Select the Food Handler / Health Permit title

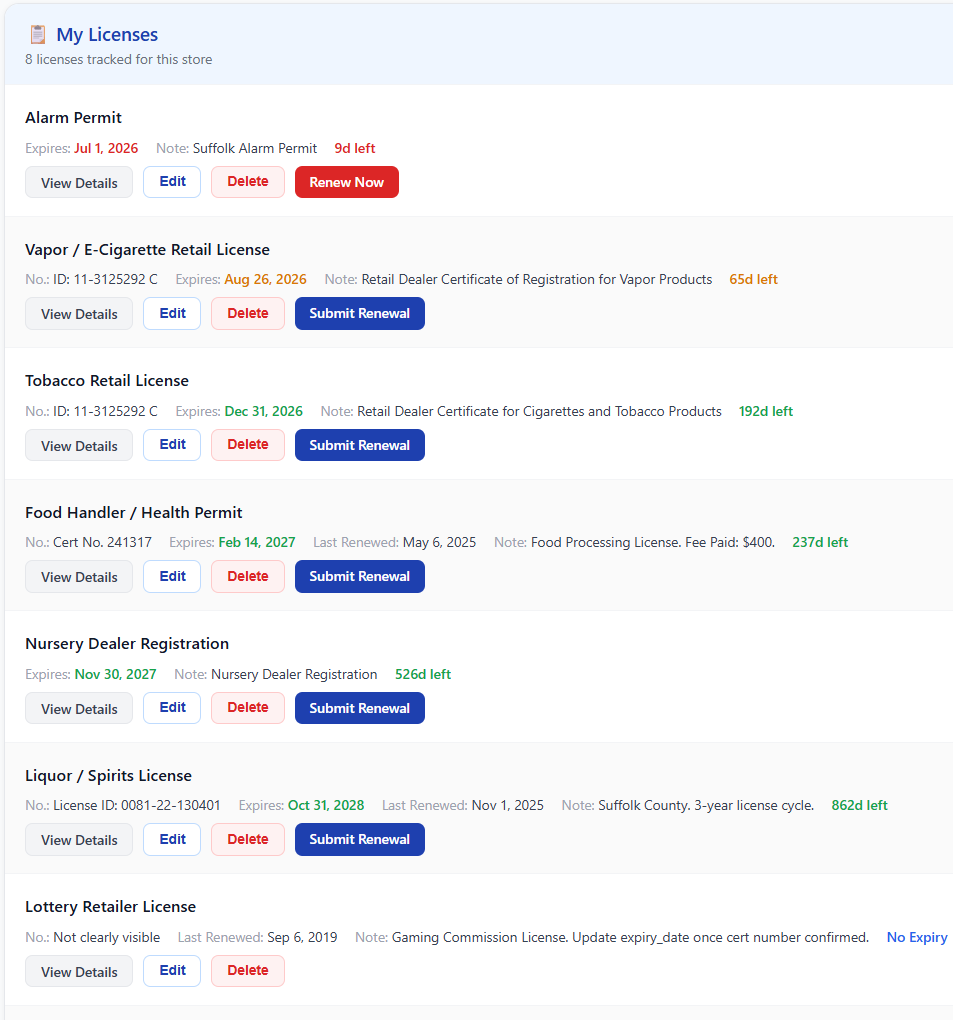(x=133, y=513)
